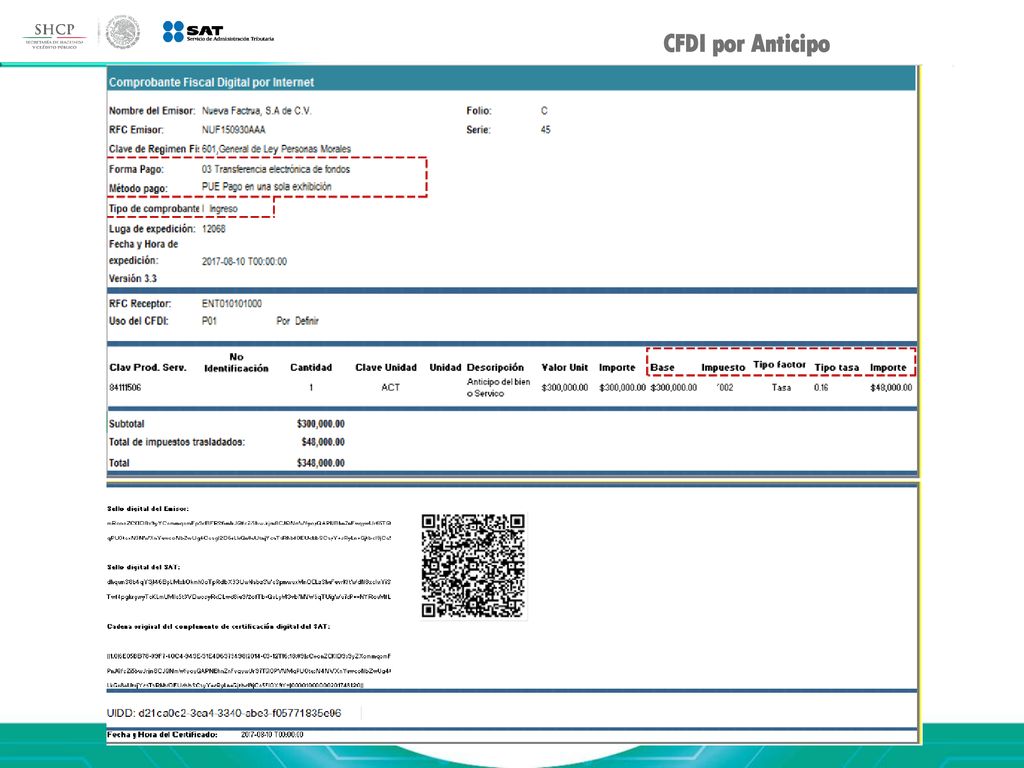Select receiver RFC ENT010101000
This screenshot has height=768, width=1024.
[232, 304]
